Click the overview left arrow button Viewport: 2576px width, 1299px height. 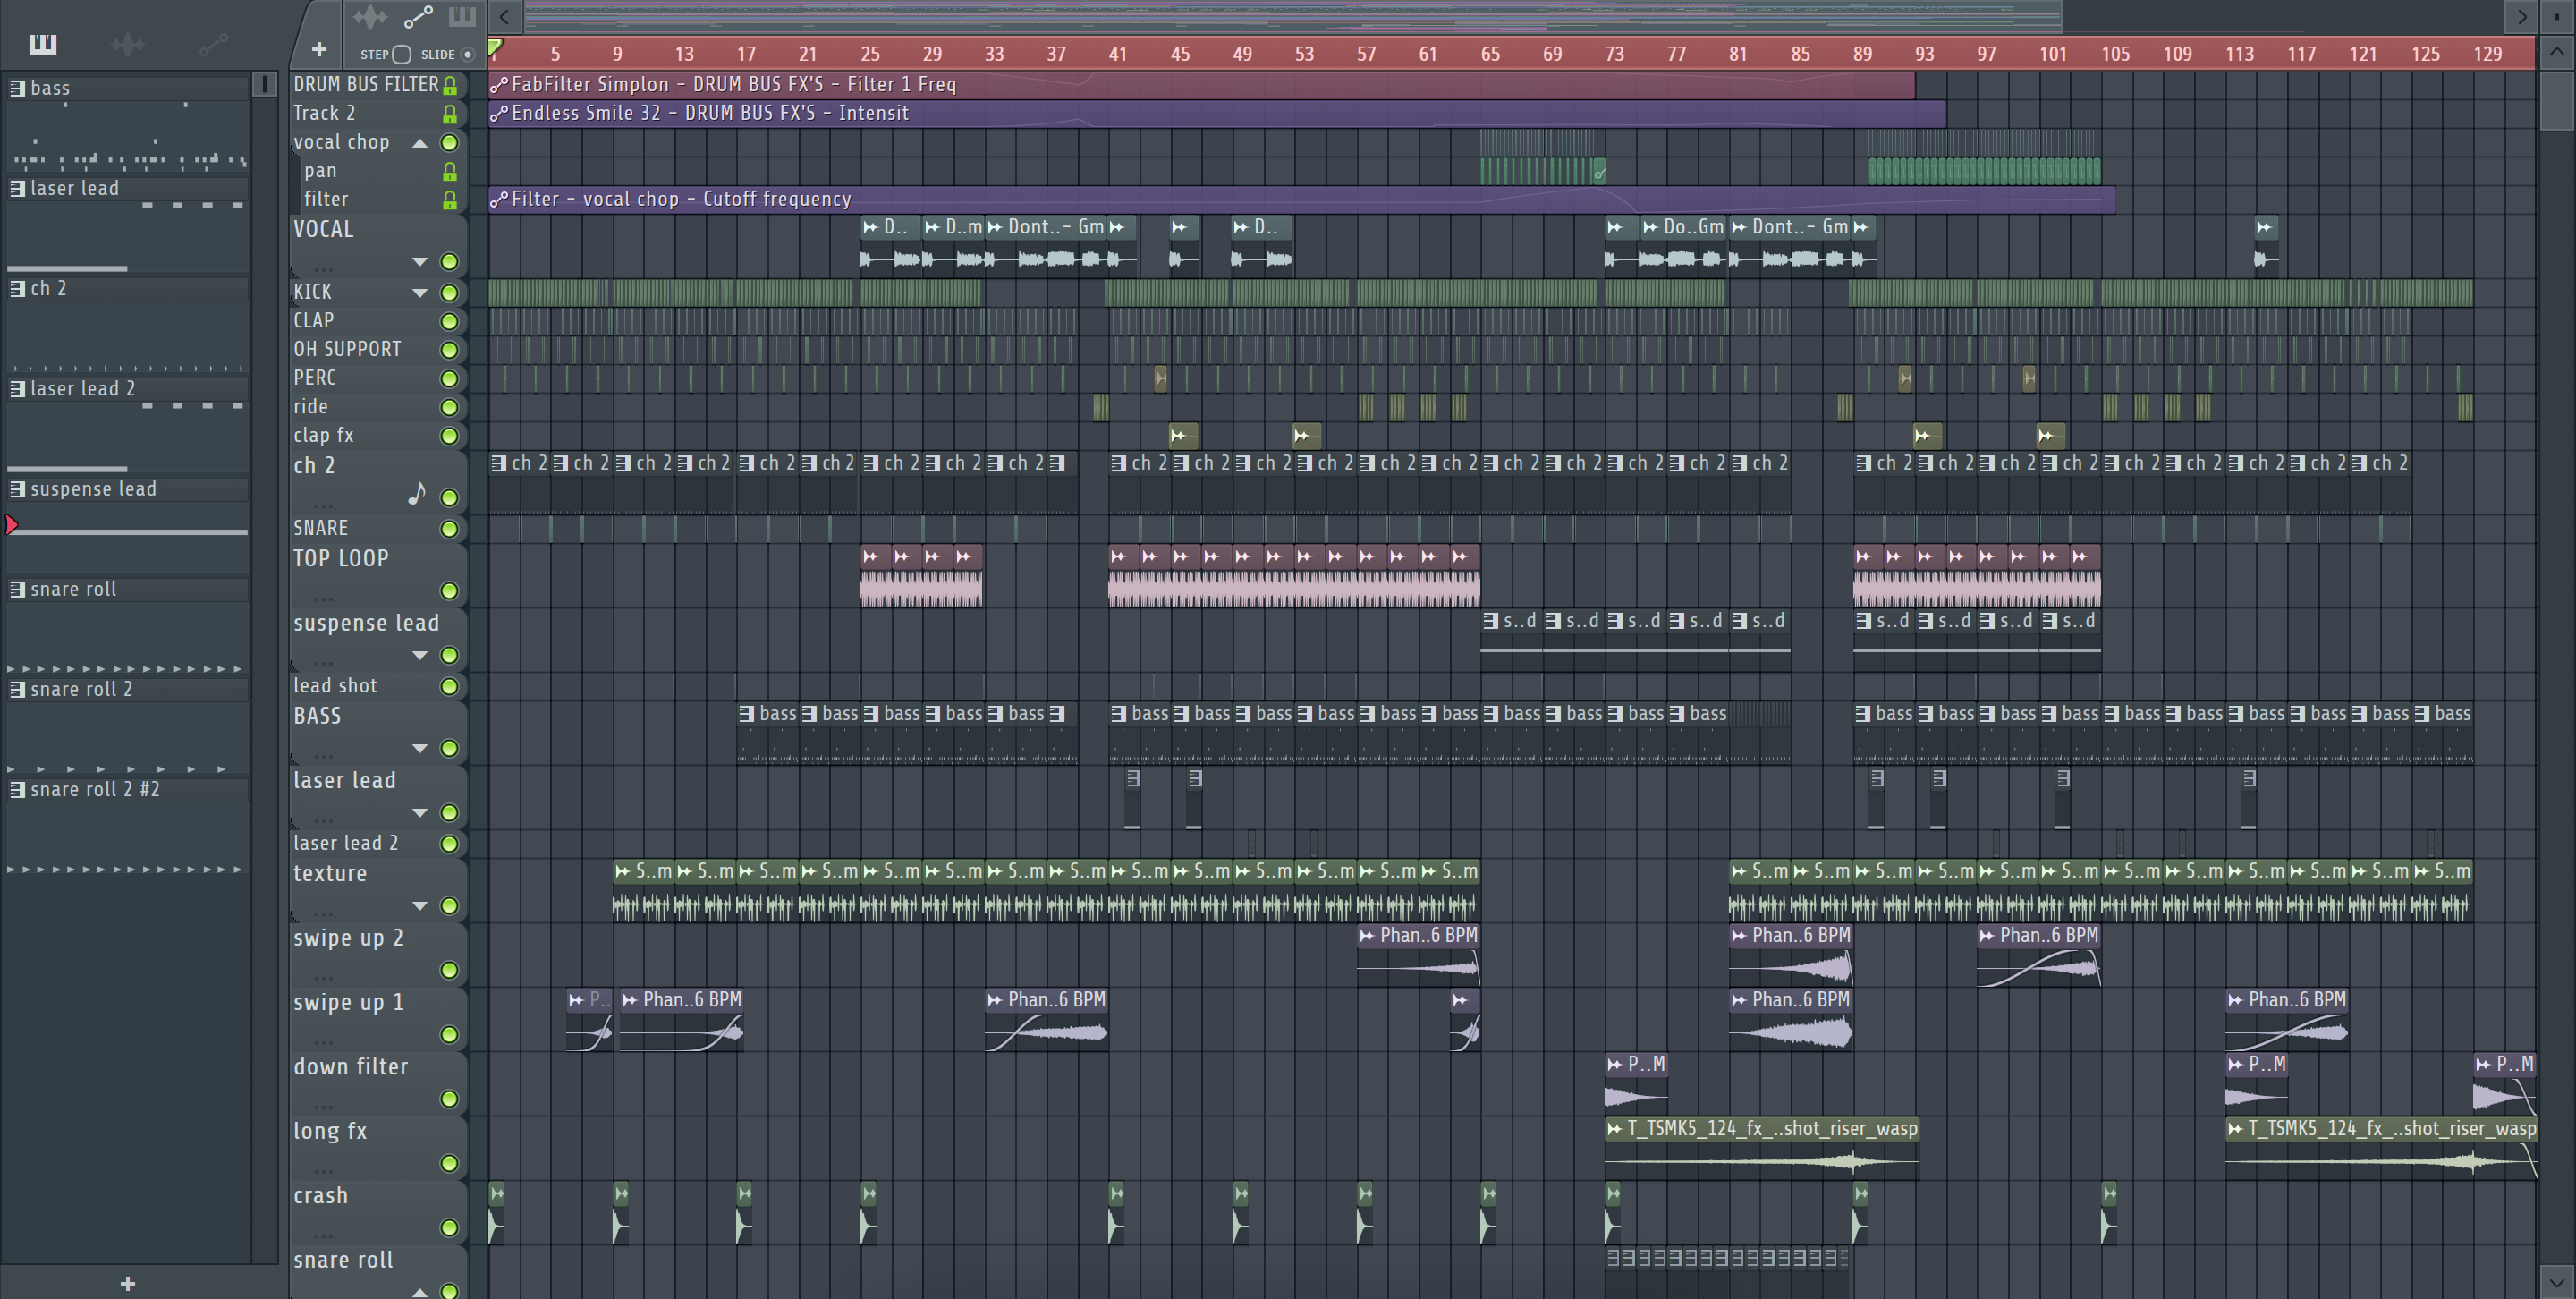pos(505,16)
